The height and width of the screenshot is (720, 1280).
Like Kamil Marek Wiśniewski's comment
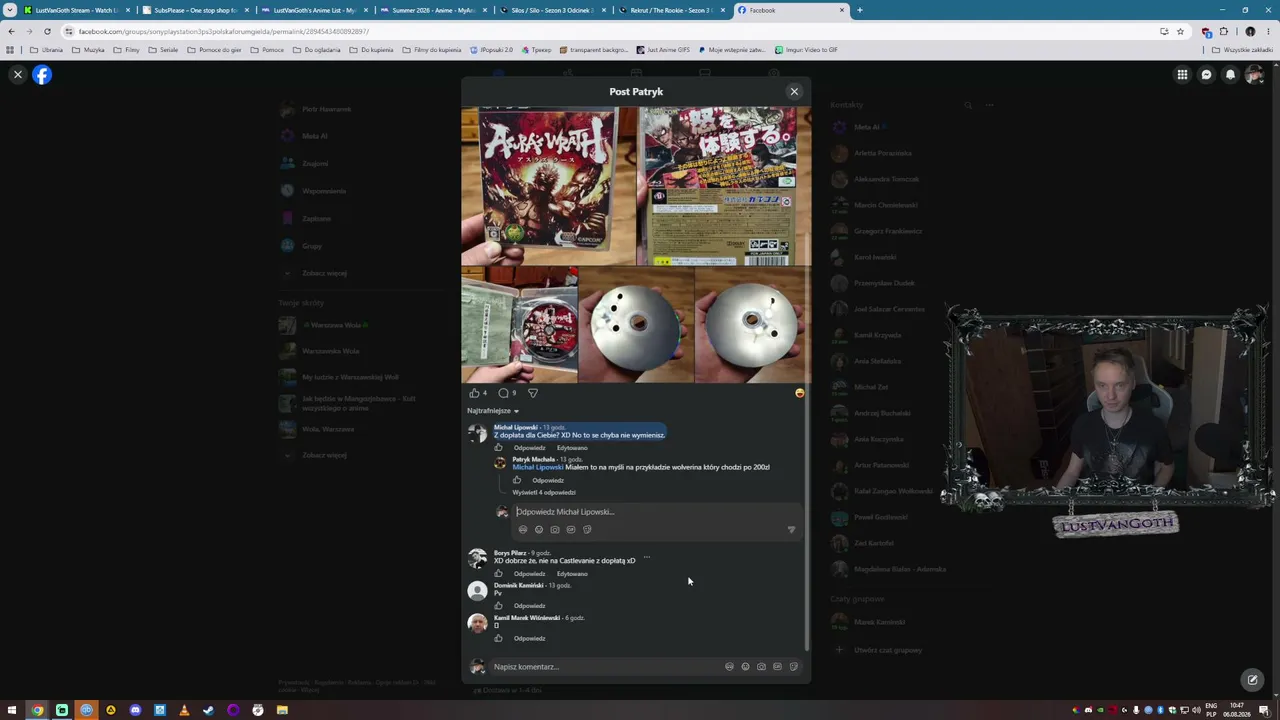click(498, 638)
